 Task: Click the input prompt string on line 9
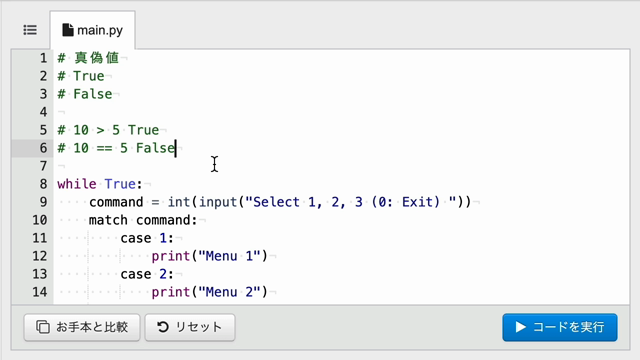[351, 202]
